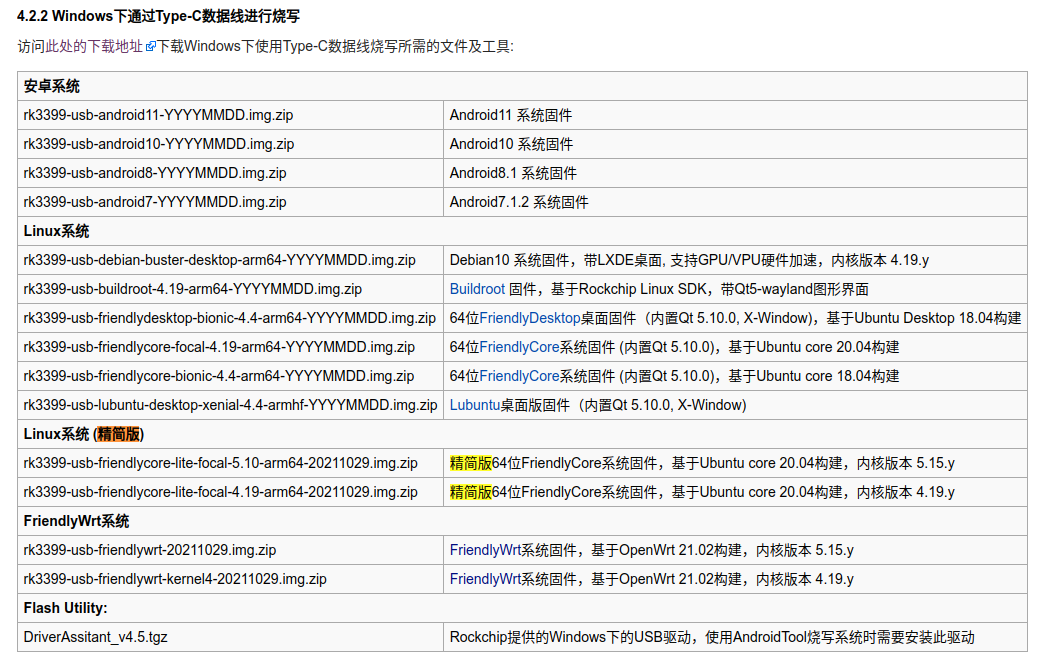
Task: Open FriendlyCore link in Ubuntu core 18.04 row
Action: pyautogui.click(x=519, y=376)
